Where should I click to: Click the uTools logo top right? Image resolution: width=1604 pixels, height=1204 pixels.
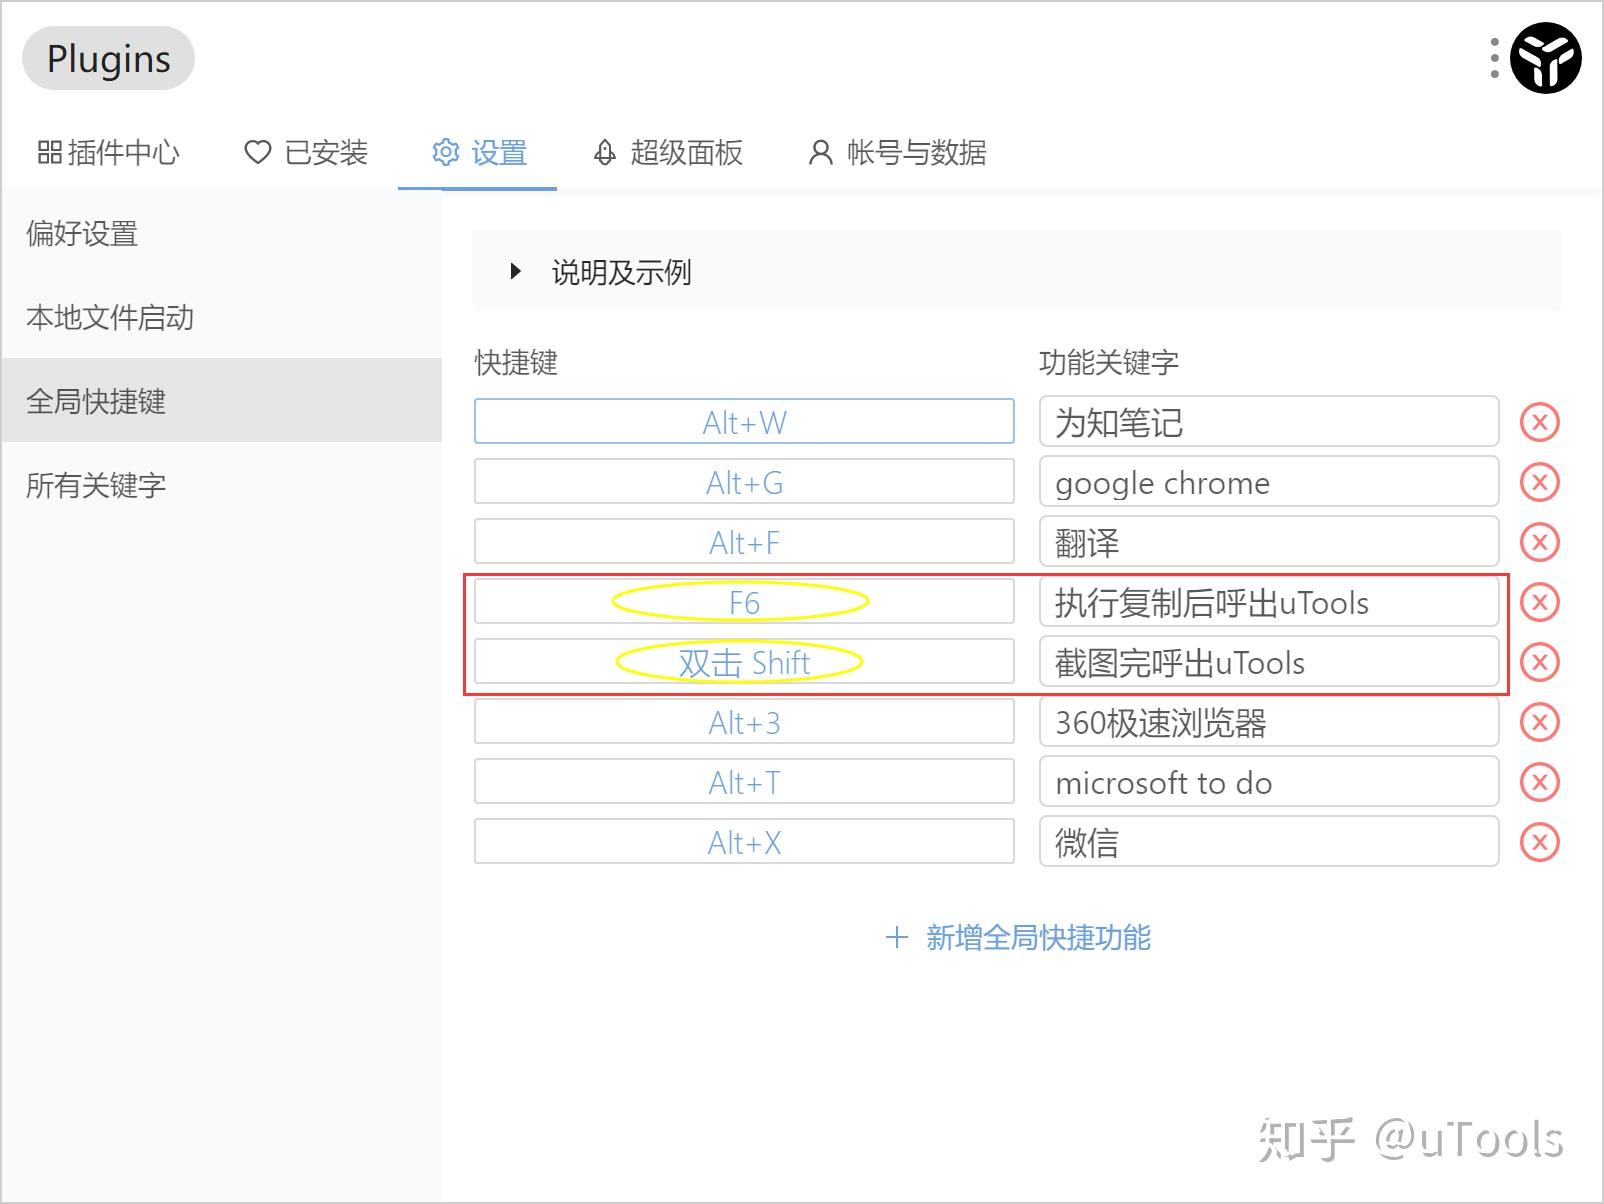(x=1544, y=58)
